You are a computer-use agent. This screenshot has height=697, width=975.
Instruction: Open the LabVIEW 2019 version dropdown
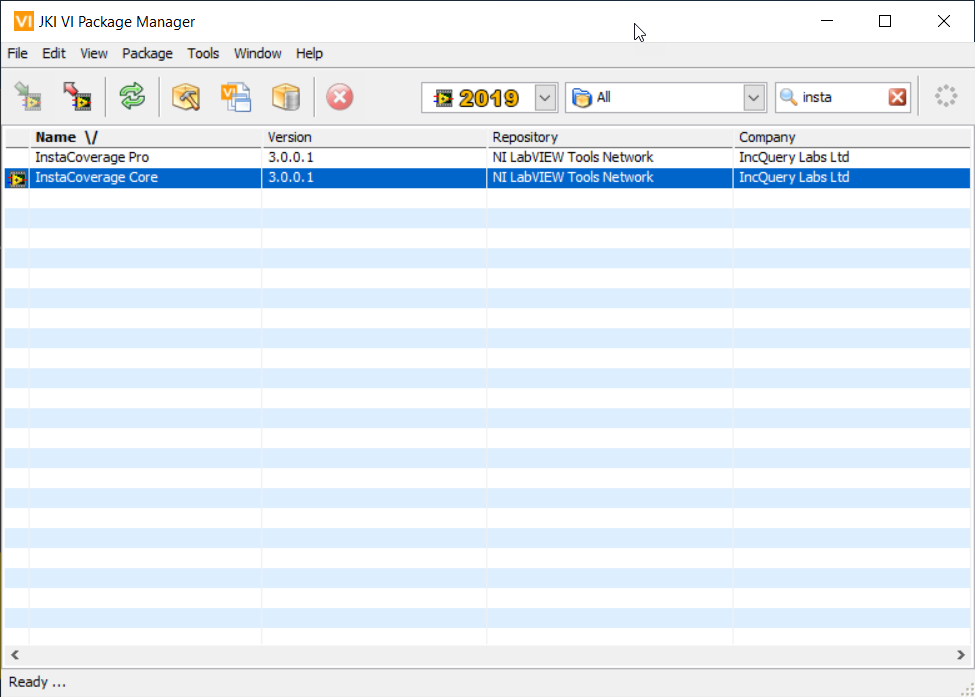(x=545, y=98)
